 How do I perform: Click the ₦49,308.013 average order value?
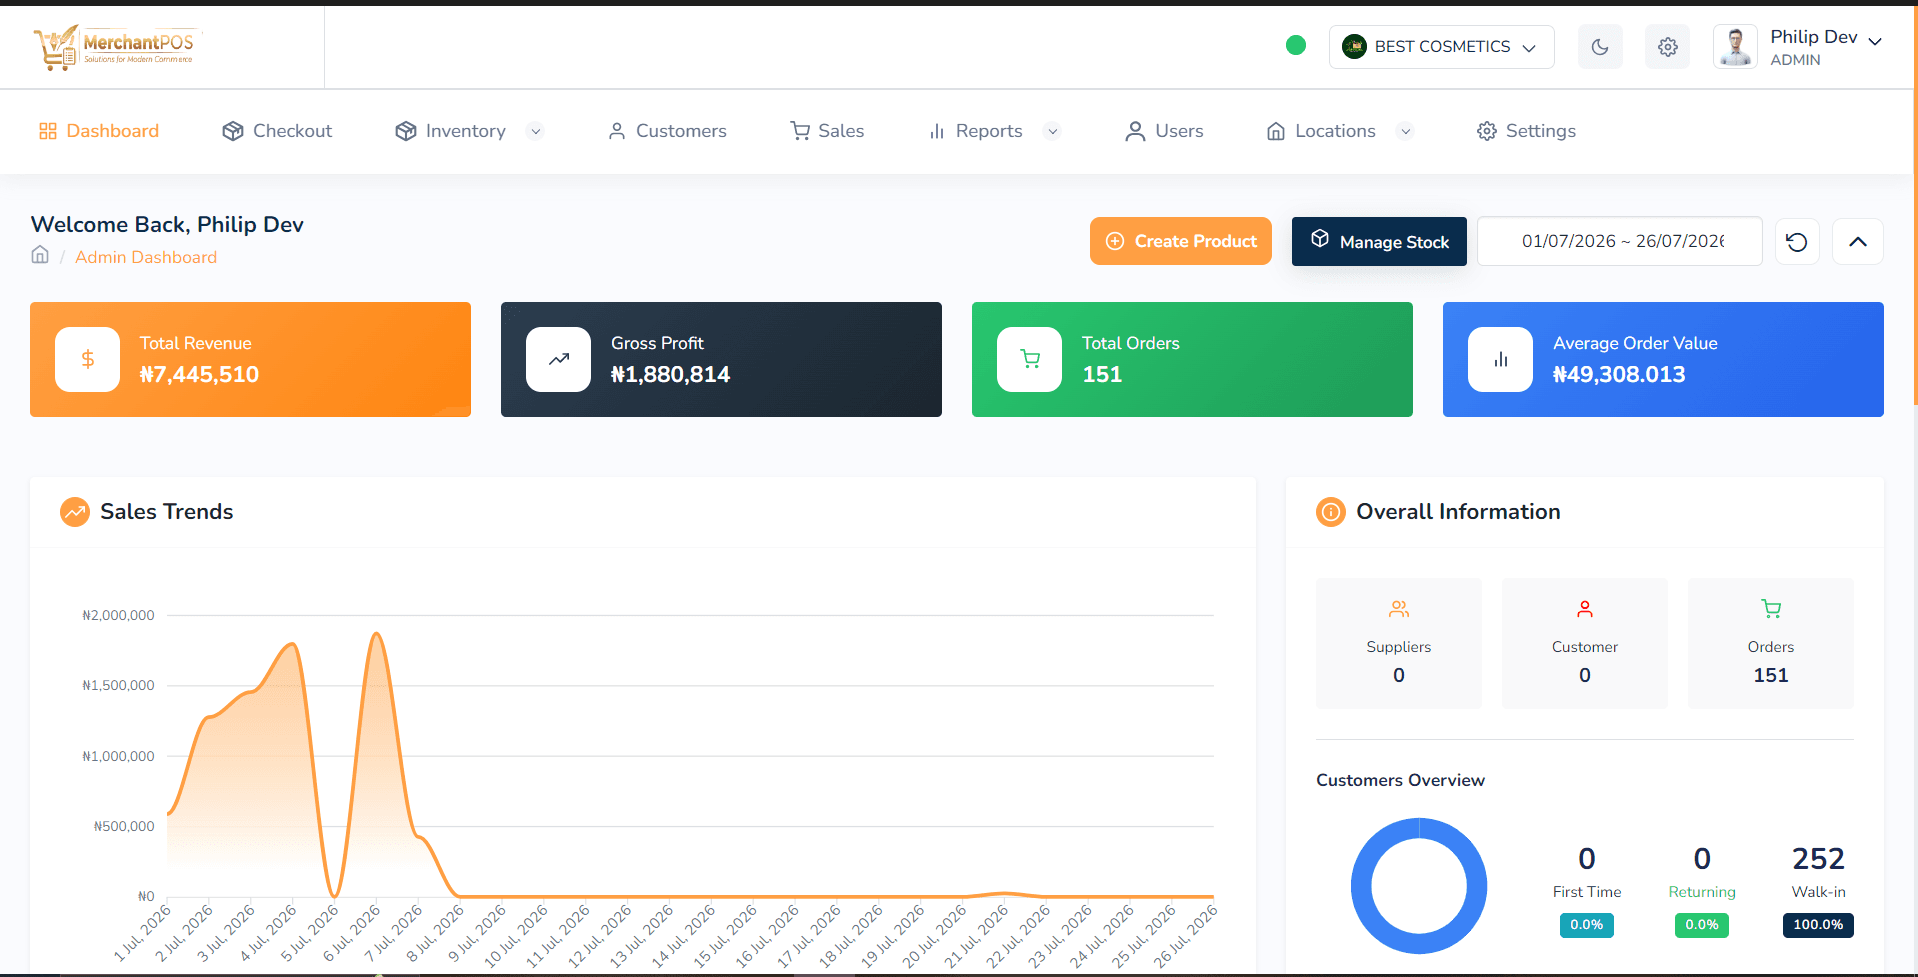tap(1619, 374)
